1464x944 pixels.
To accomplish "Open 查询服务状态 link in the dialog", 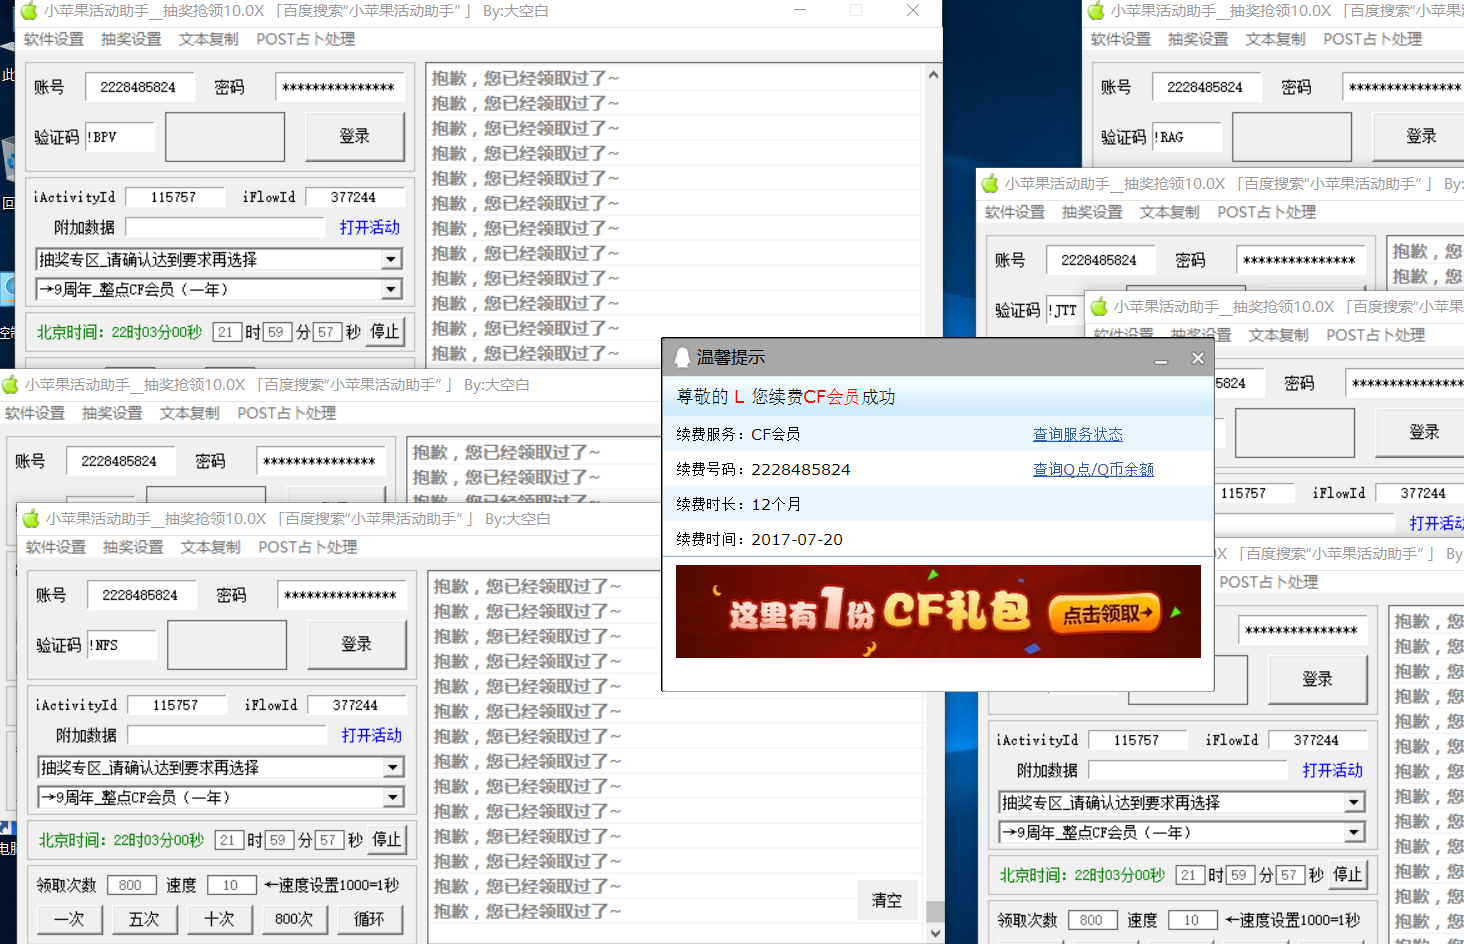I will [x=1078, y=434].
